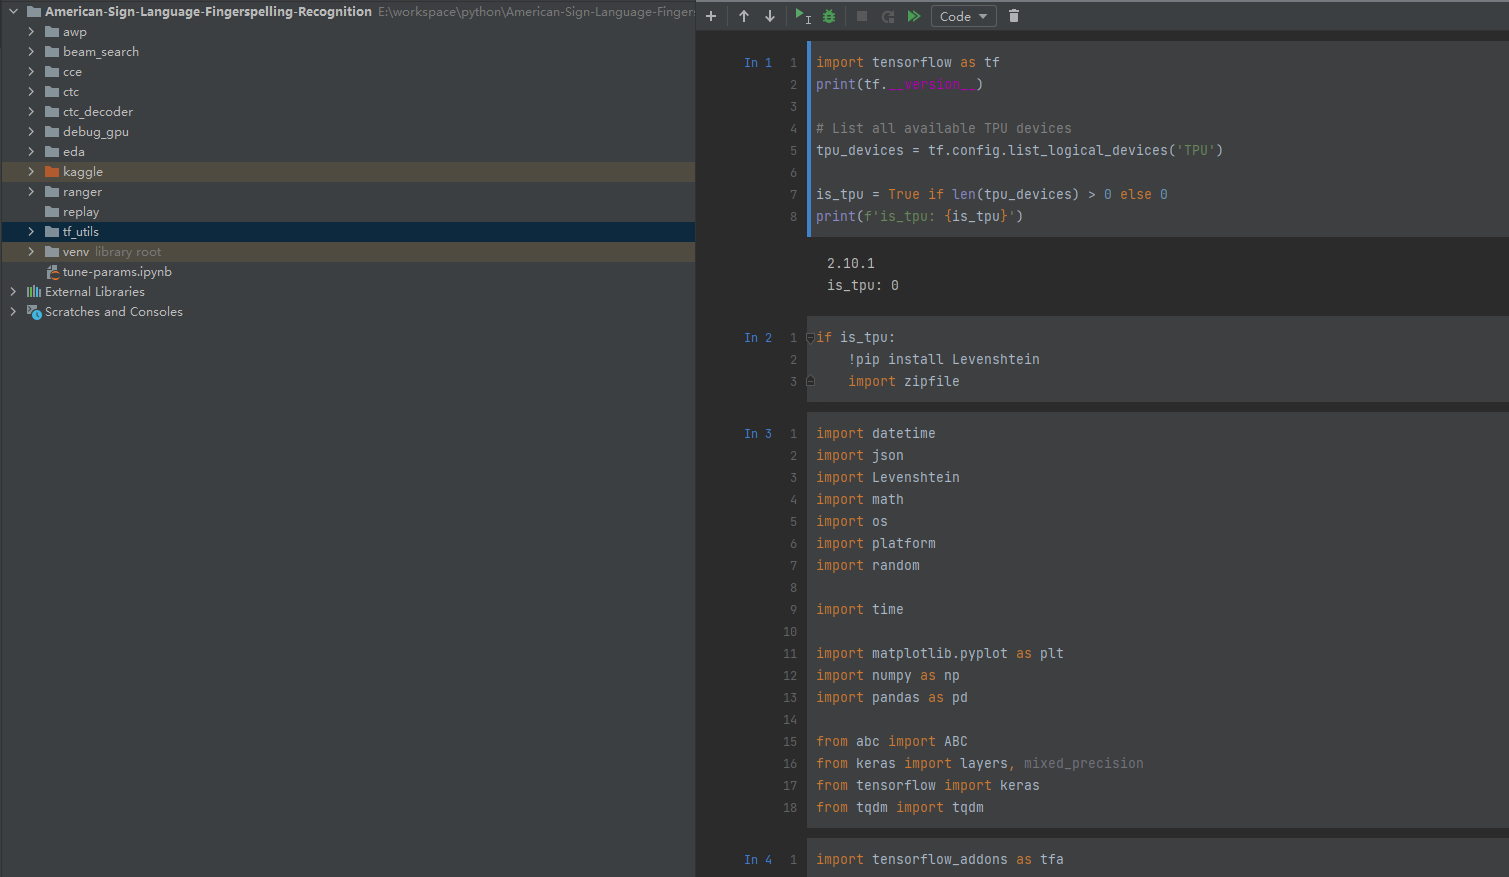Expand the beam_search folder
This screenshot has width=1509, height=877.
(31, 52)
